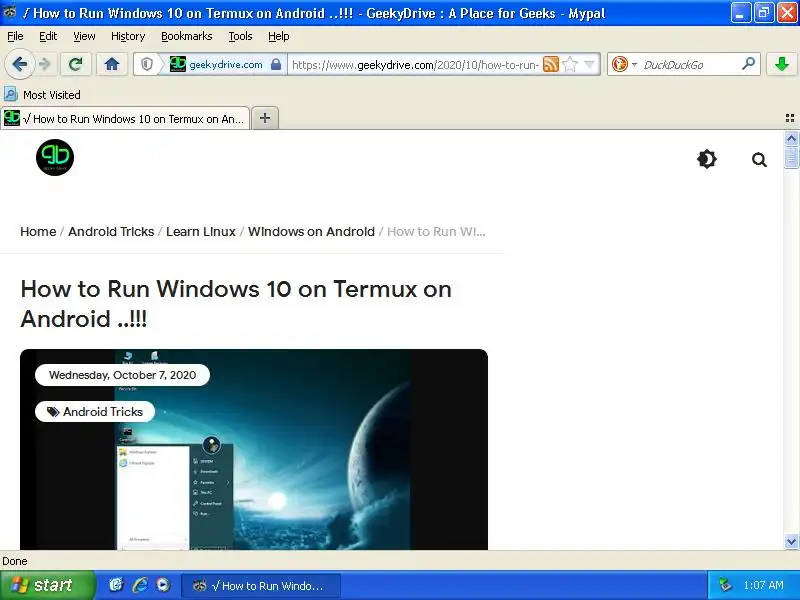This screenshot has height=600, width=800.
Task: Reload the current page
Action: (76, 64)
